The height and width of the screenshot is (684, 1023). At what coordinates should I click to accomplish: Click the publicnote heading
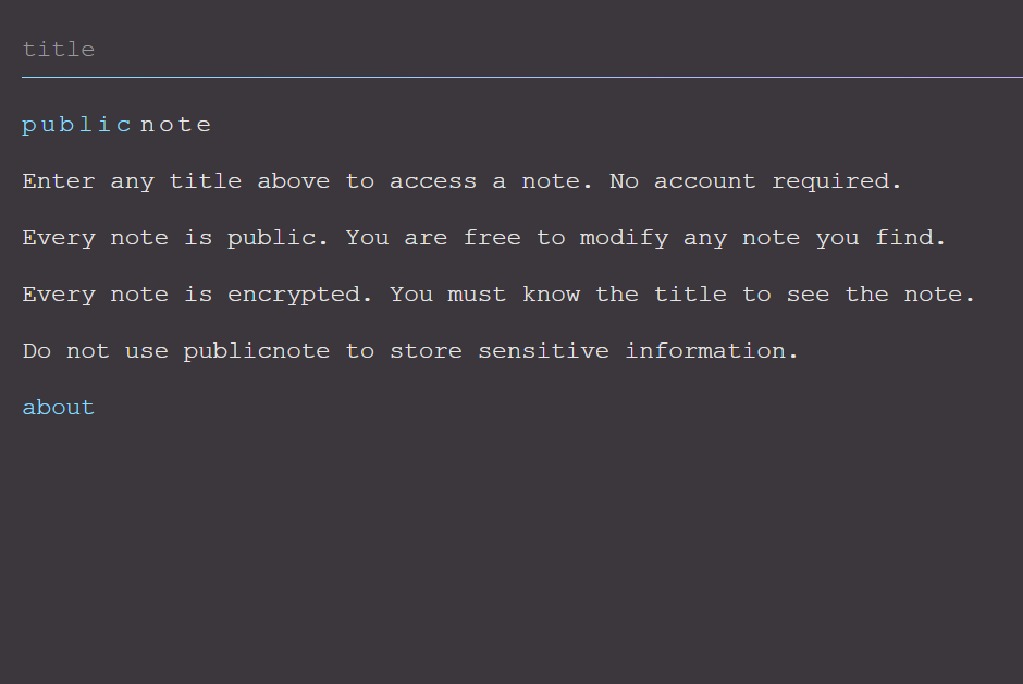(115, 123)
